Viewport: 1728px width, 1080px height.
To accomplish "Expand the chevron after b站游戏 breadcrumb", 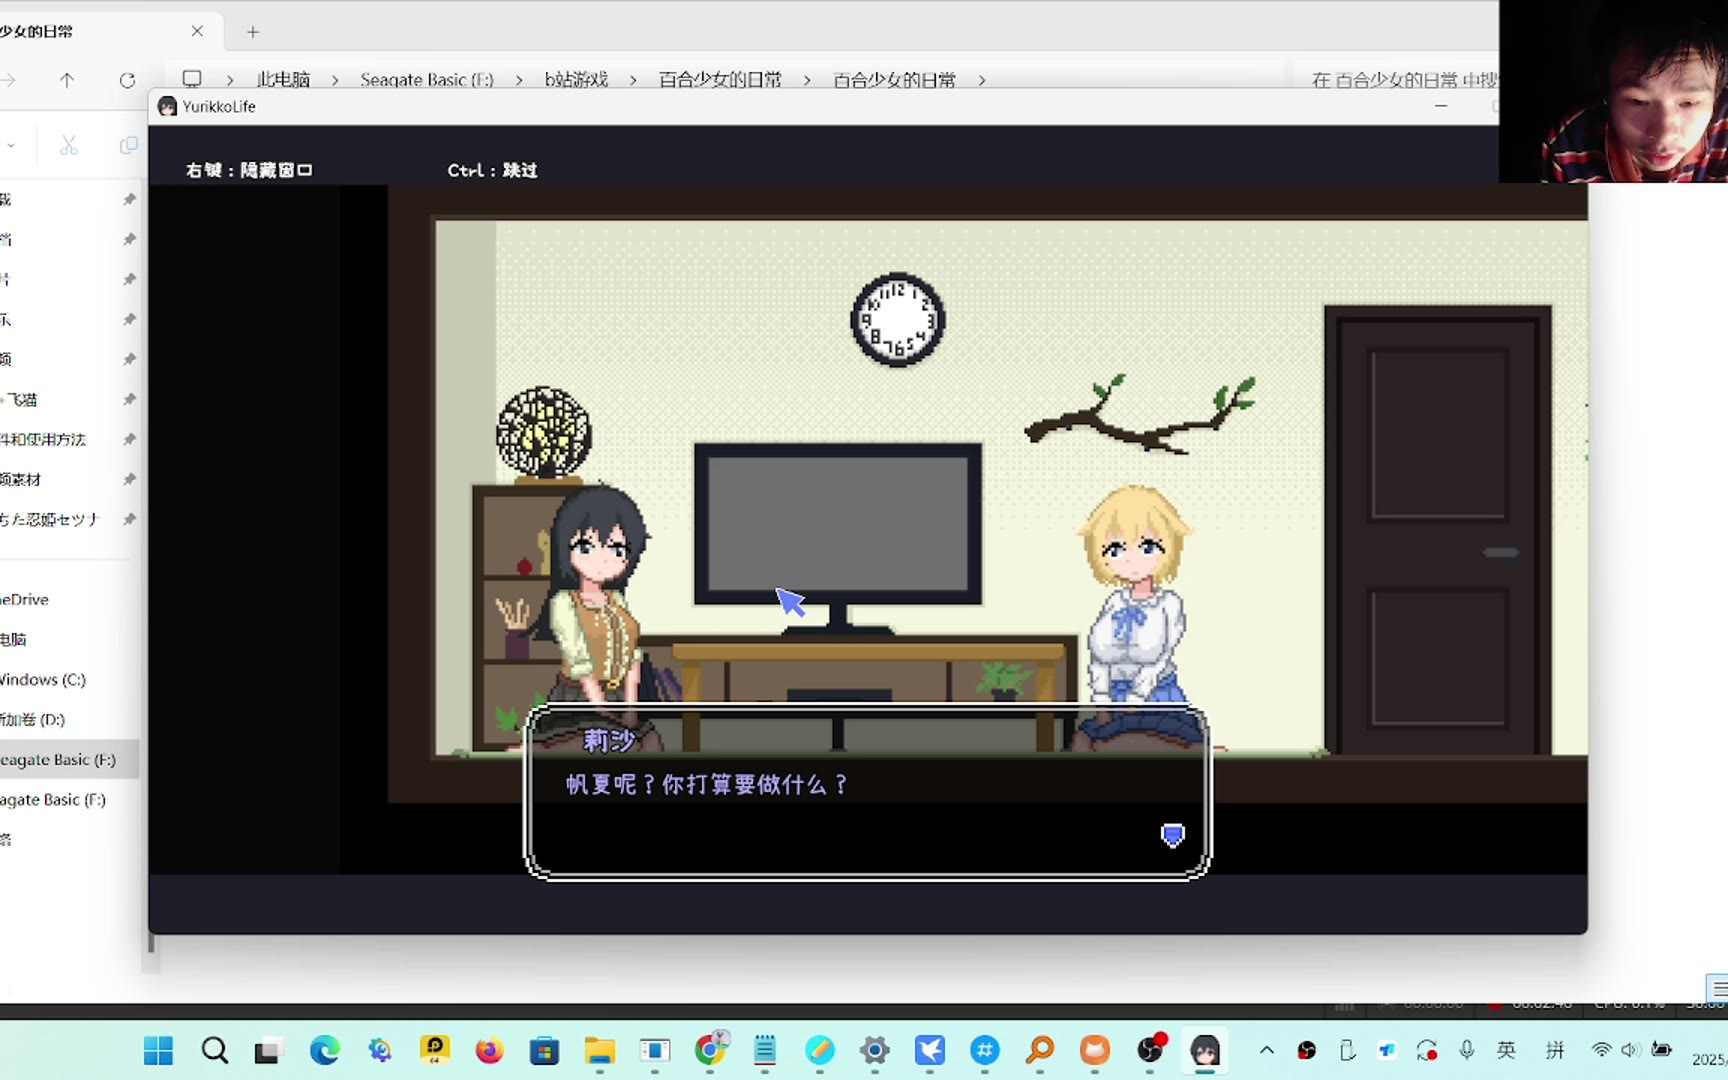I will click(x=633, y=80).
